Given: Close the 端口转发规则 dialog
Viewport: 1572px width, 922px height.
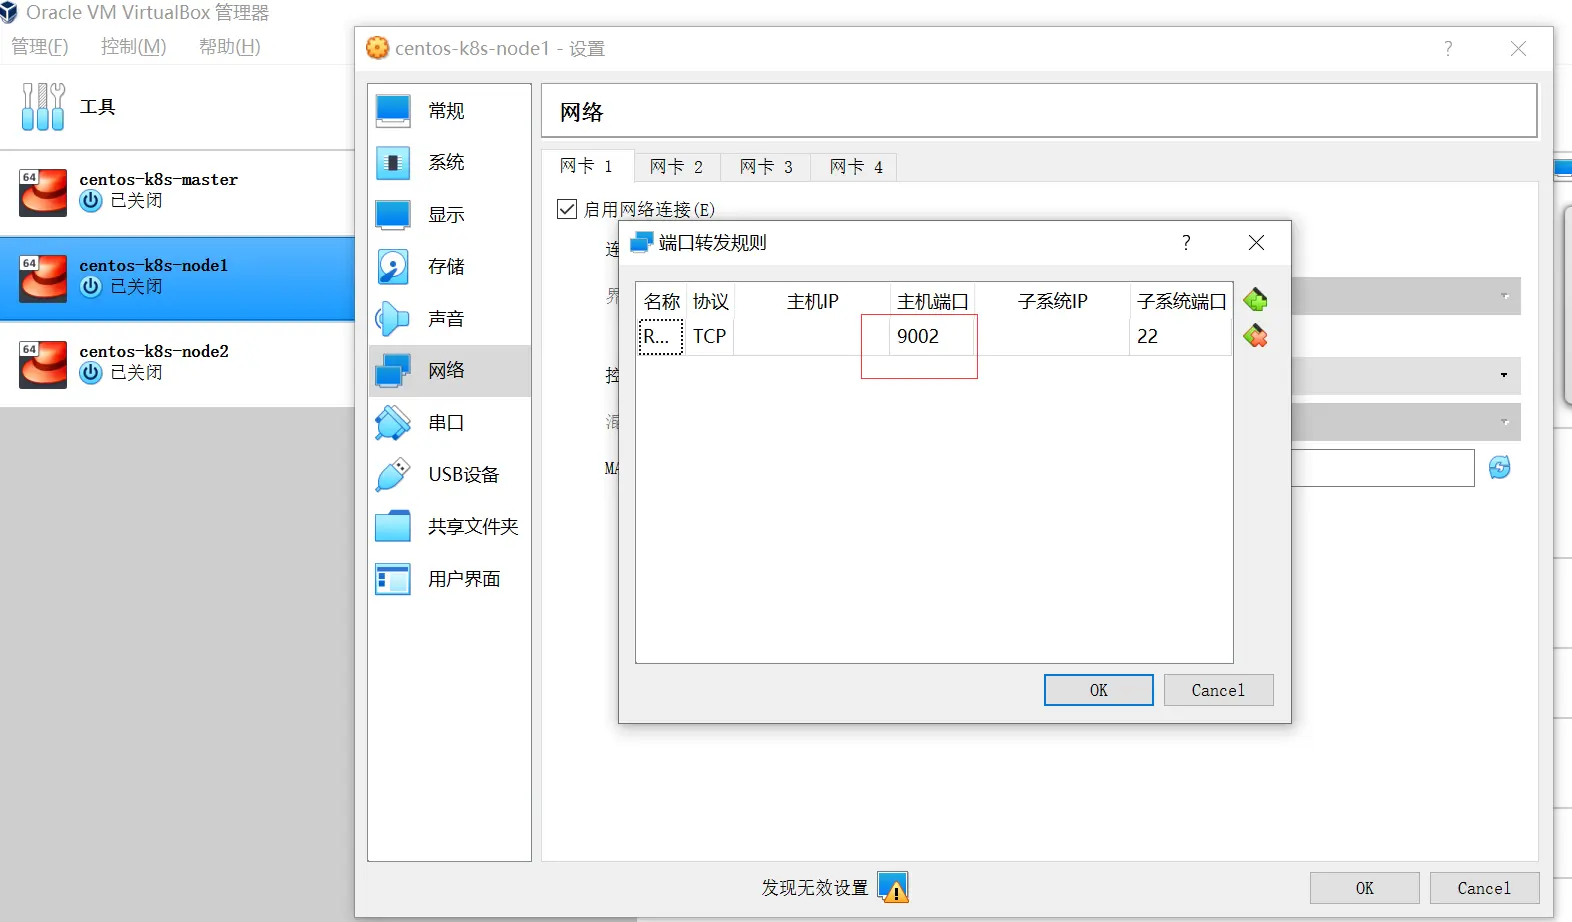Looking at the screenshot, I should tap(1257, 242).
